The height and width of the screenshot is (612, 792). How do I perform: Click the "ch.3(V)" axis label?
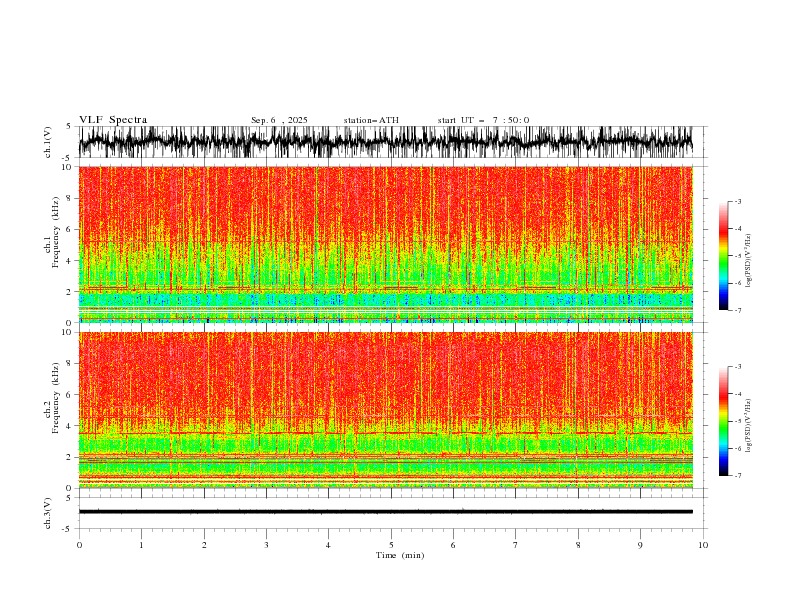[x=48, y=513]
